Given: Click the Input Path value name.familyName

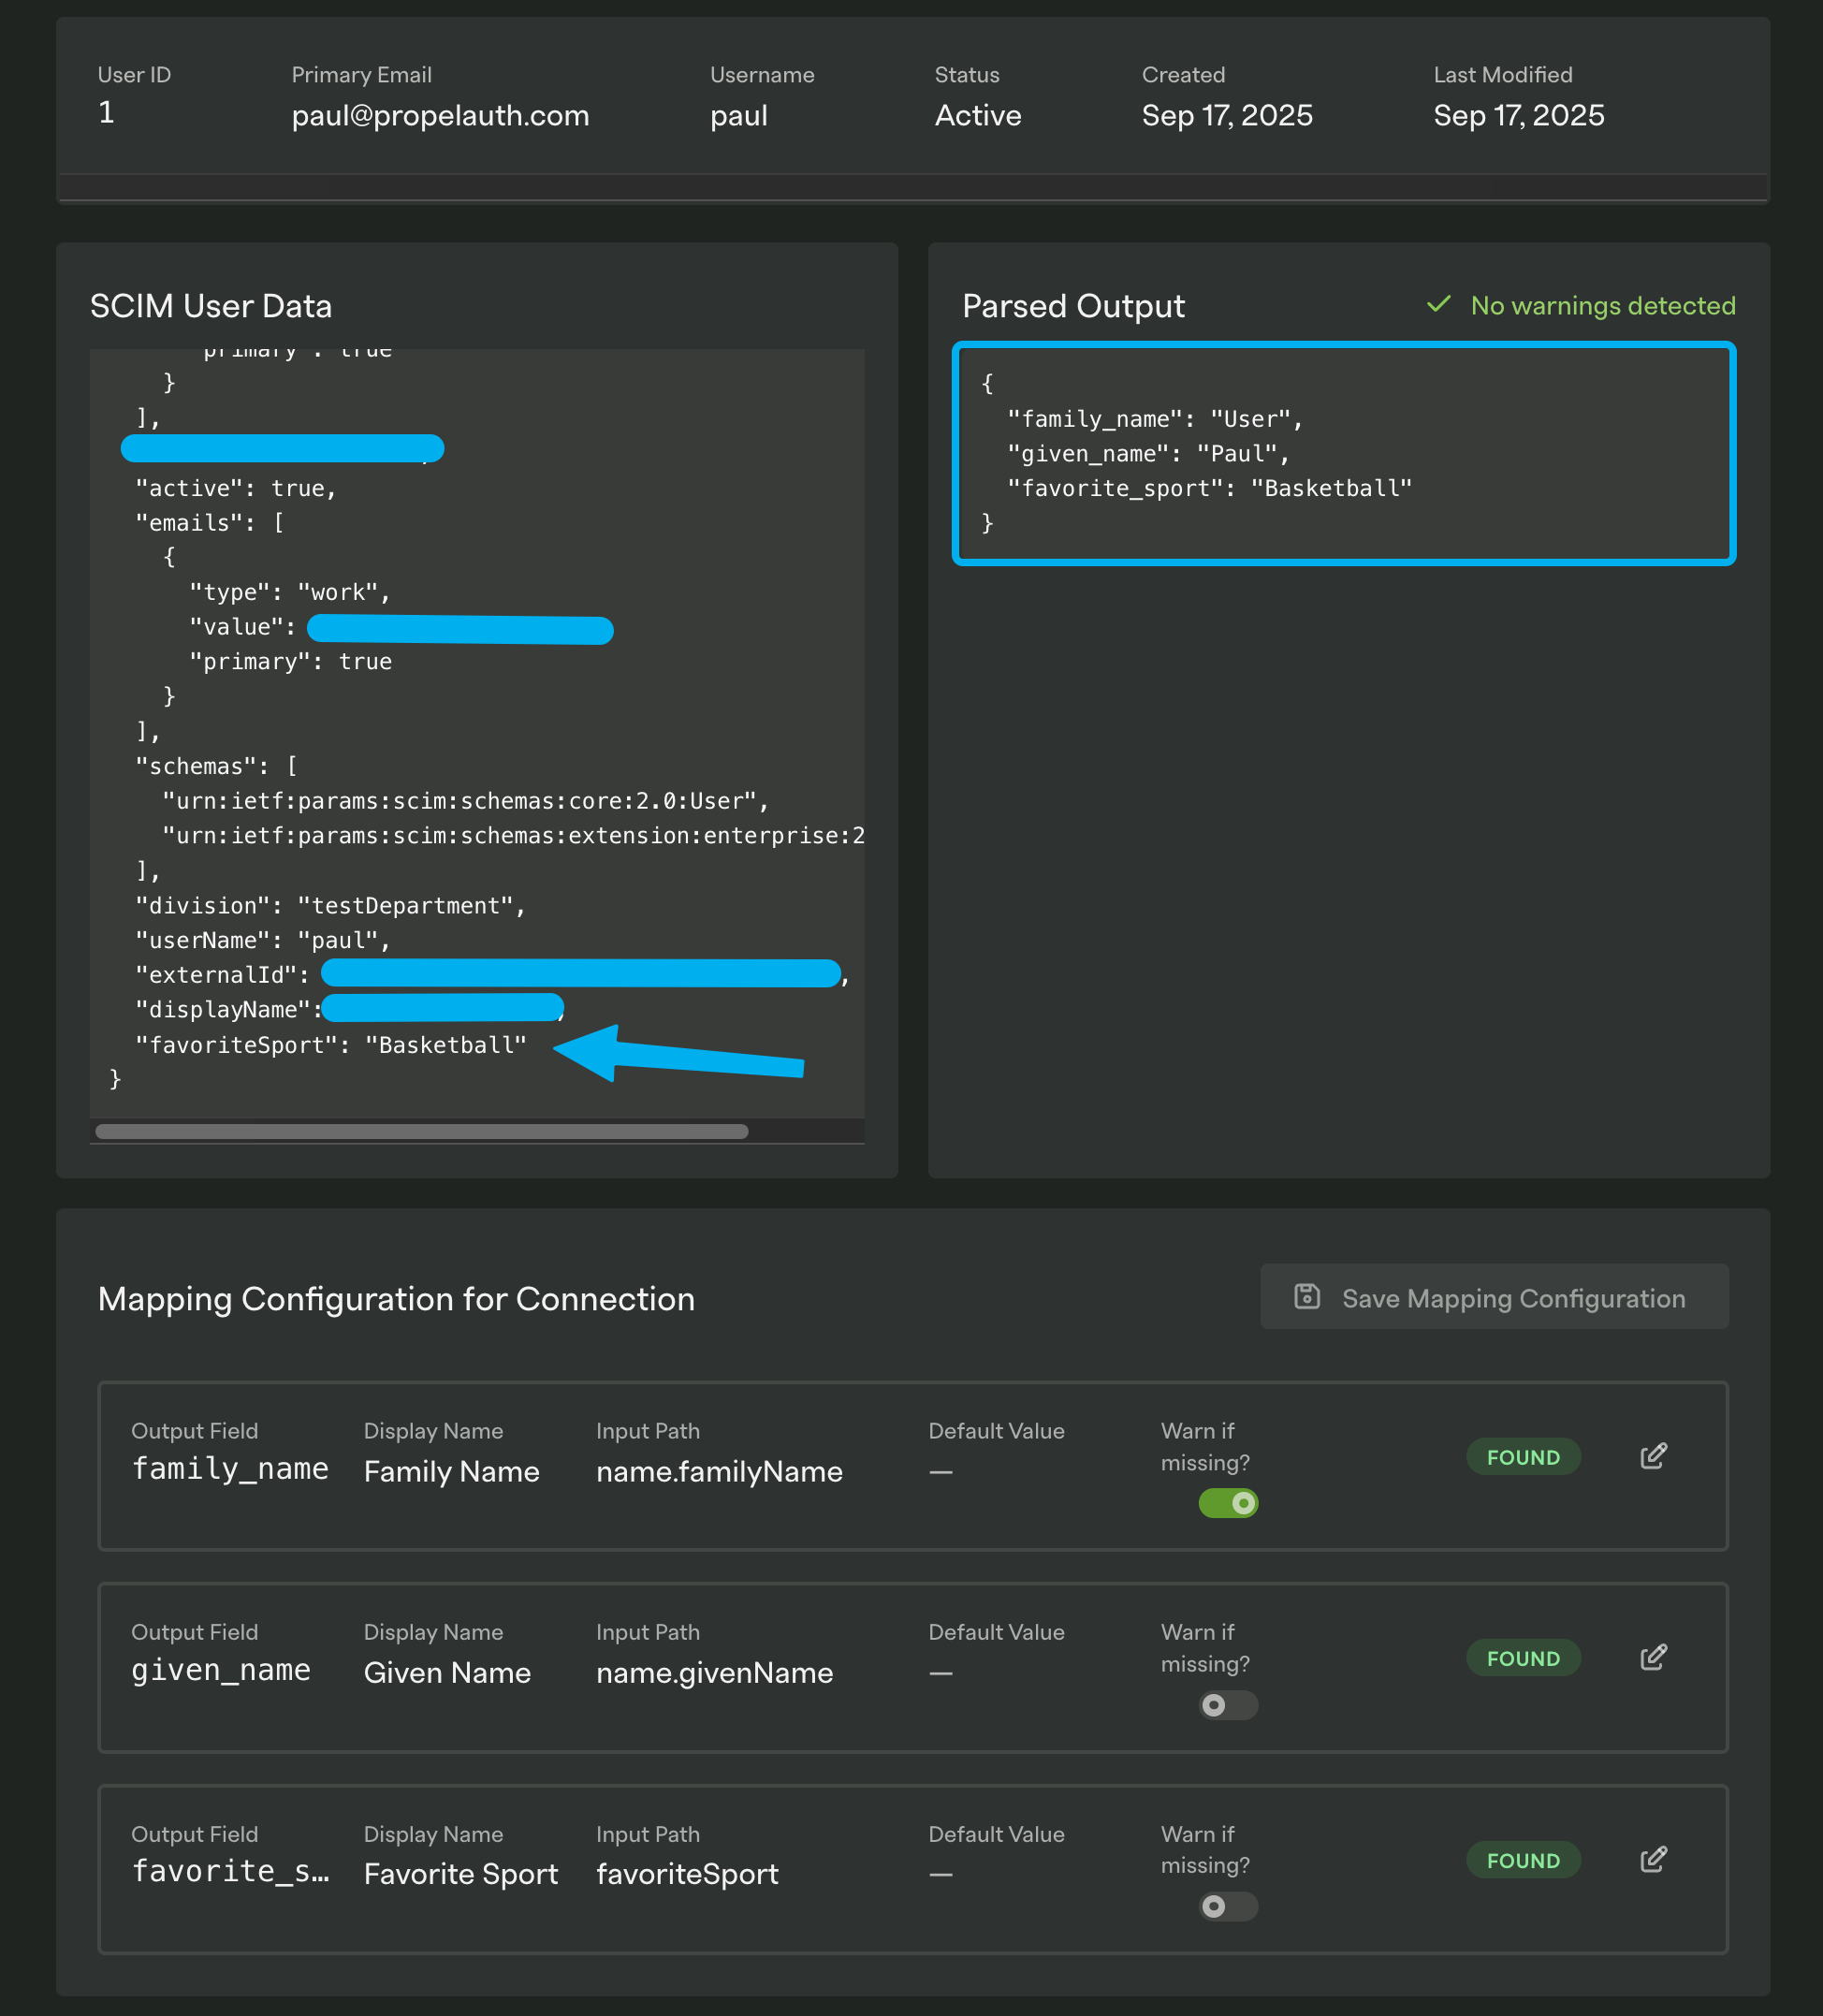Looking at the screenshot, I should pos(719,1471).
